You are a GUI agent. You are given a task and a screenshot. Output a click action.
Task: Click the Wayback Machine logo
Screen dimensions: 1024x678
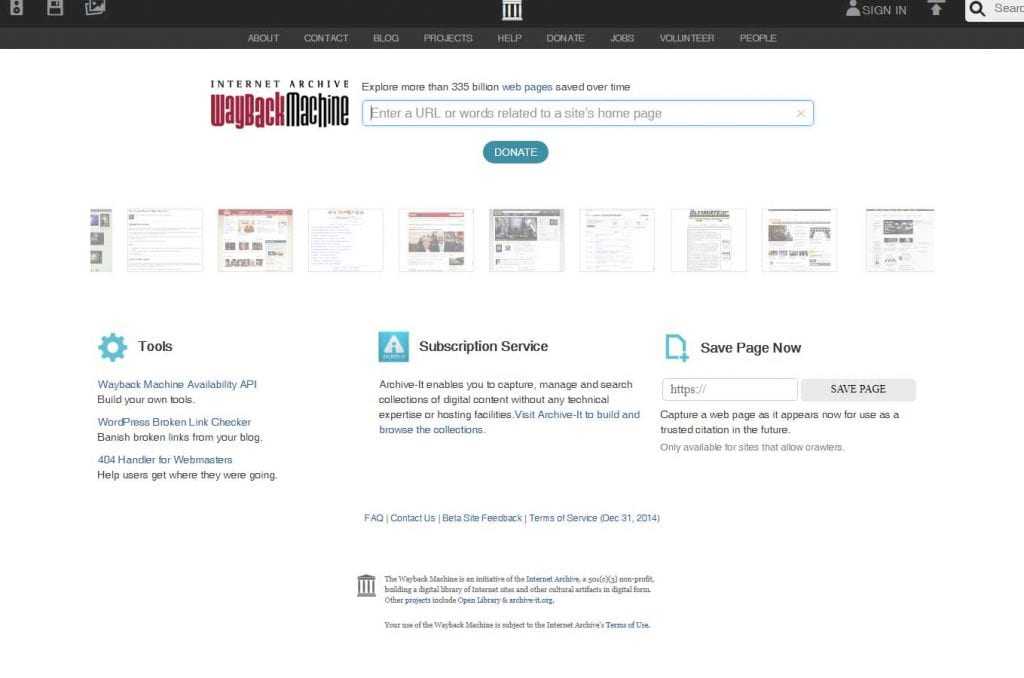pyautogui.click(x=280, y=105)
